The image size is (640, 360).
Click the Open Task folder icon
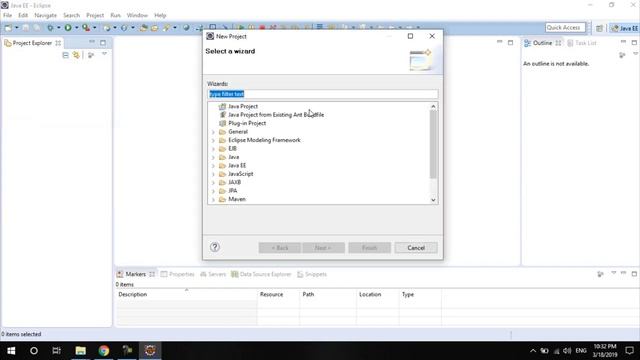point(154,28)
